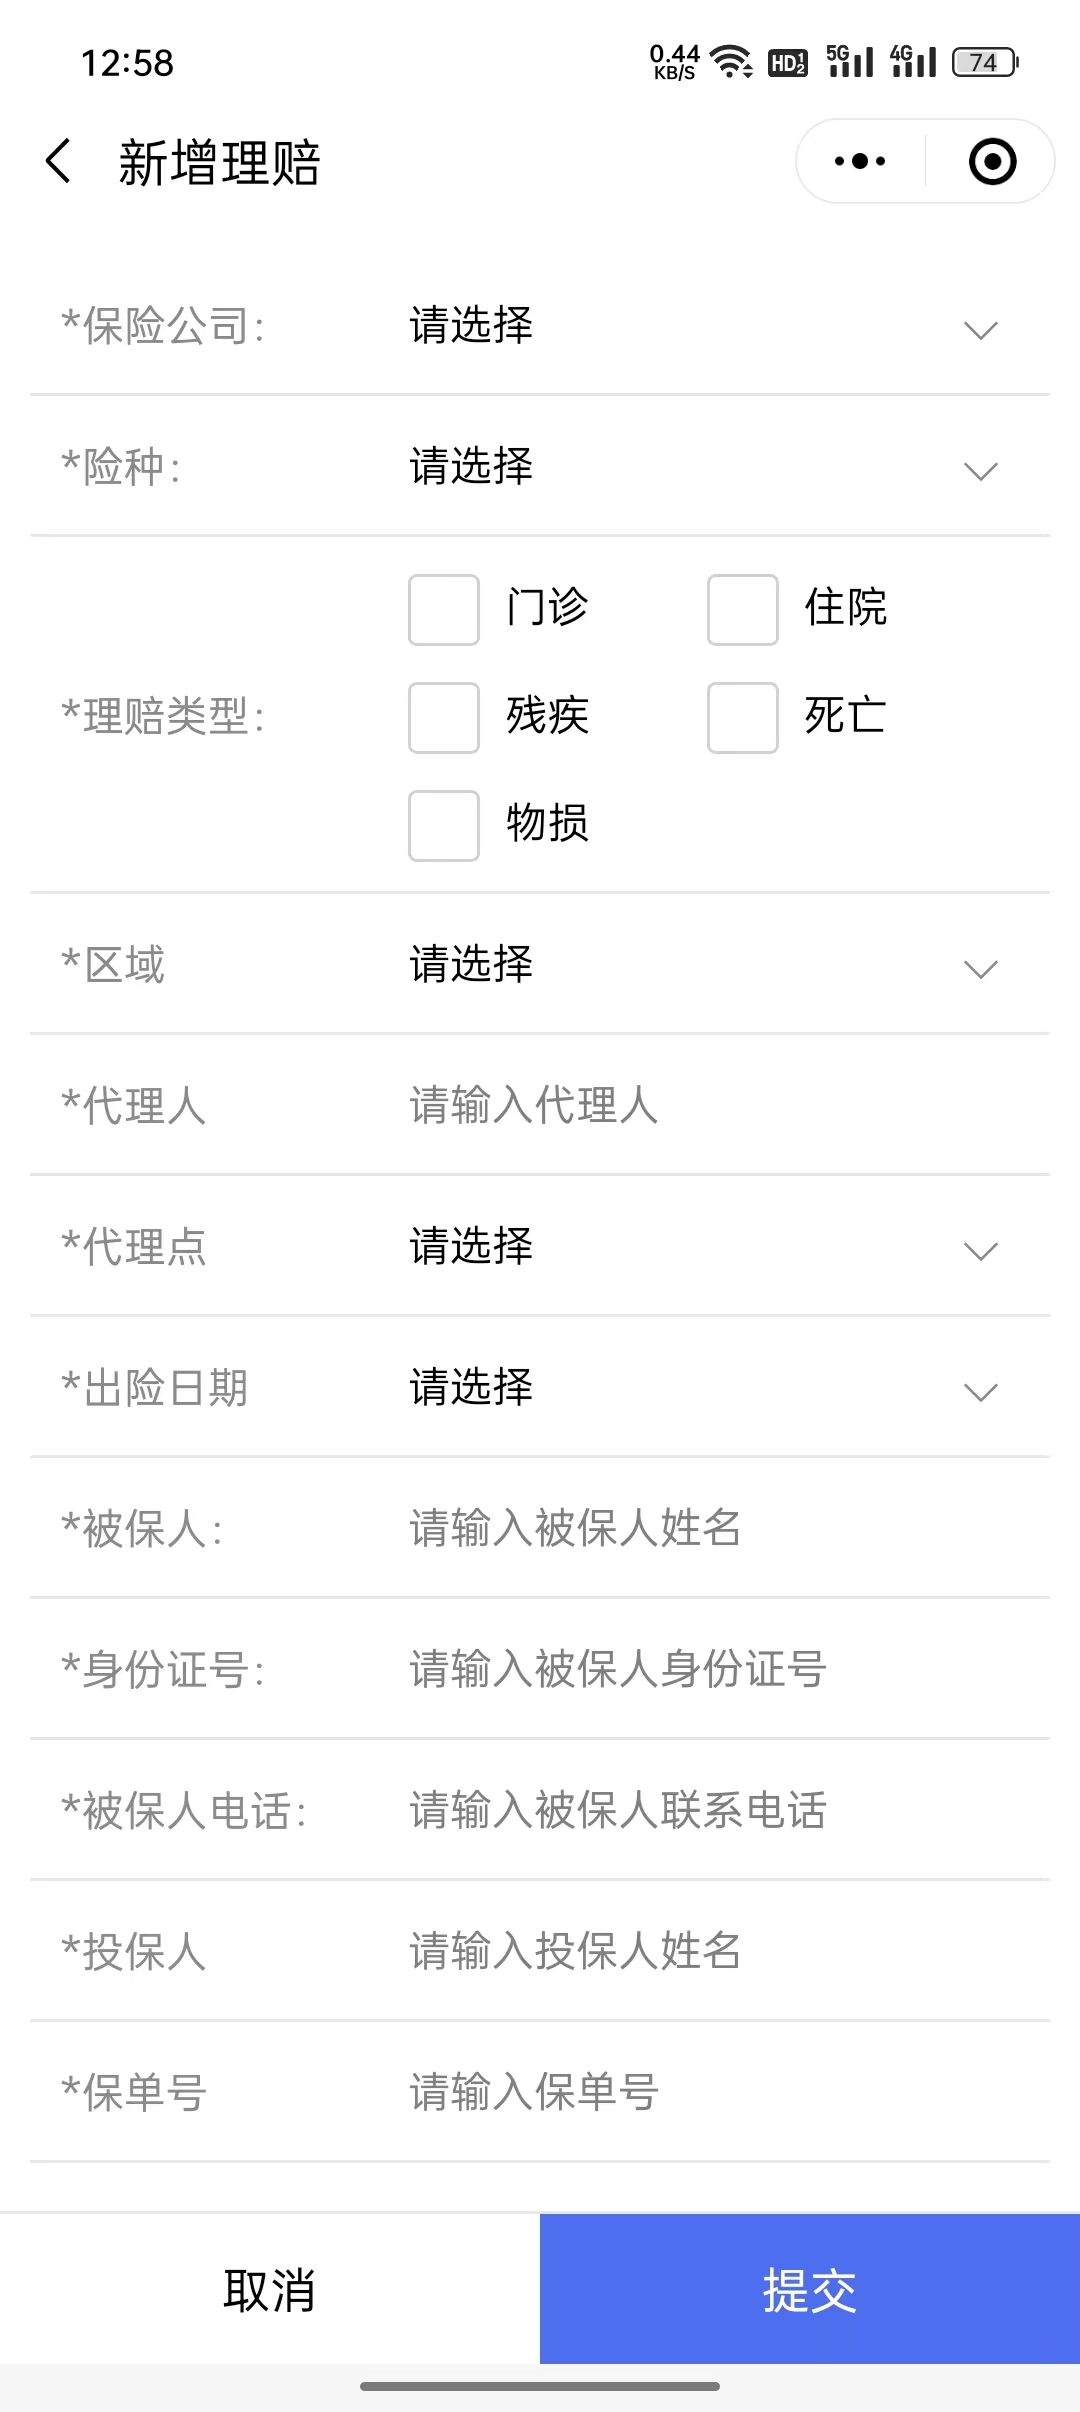Open the three-dot more menu
Screen dimensions: 1080x2412
860,161
